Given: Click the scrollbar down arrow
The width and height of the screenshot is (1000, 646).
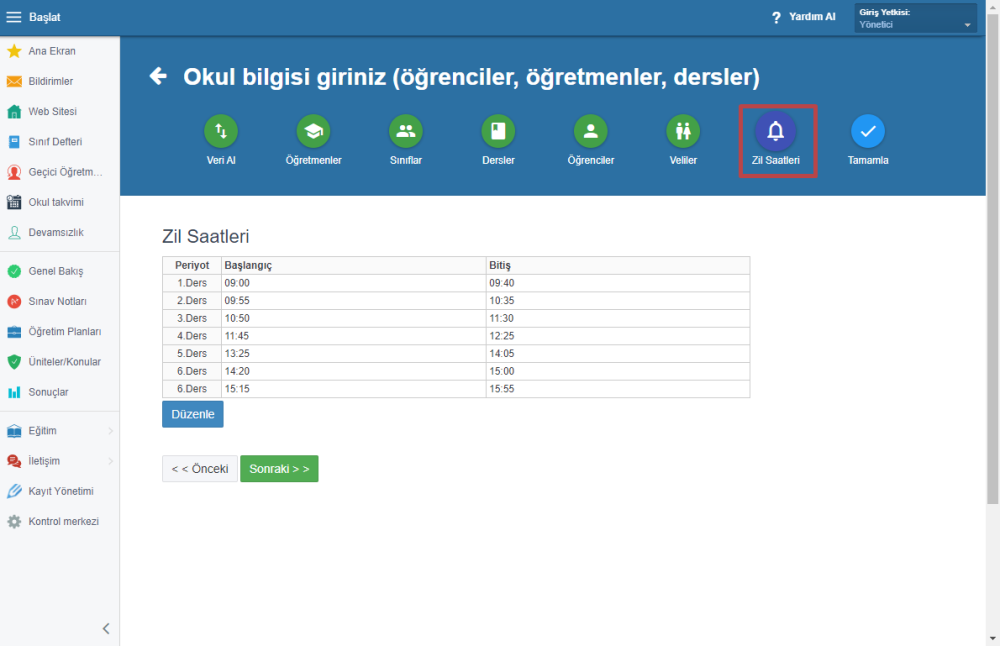Looking at the screenshot, I should (x=993, y=638).
